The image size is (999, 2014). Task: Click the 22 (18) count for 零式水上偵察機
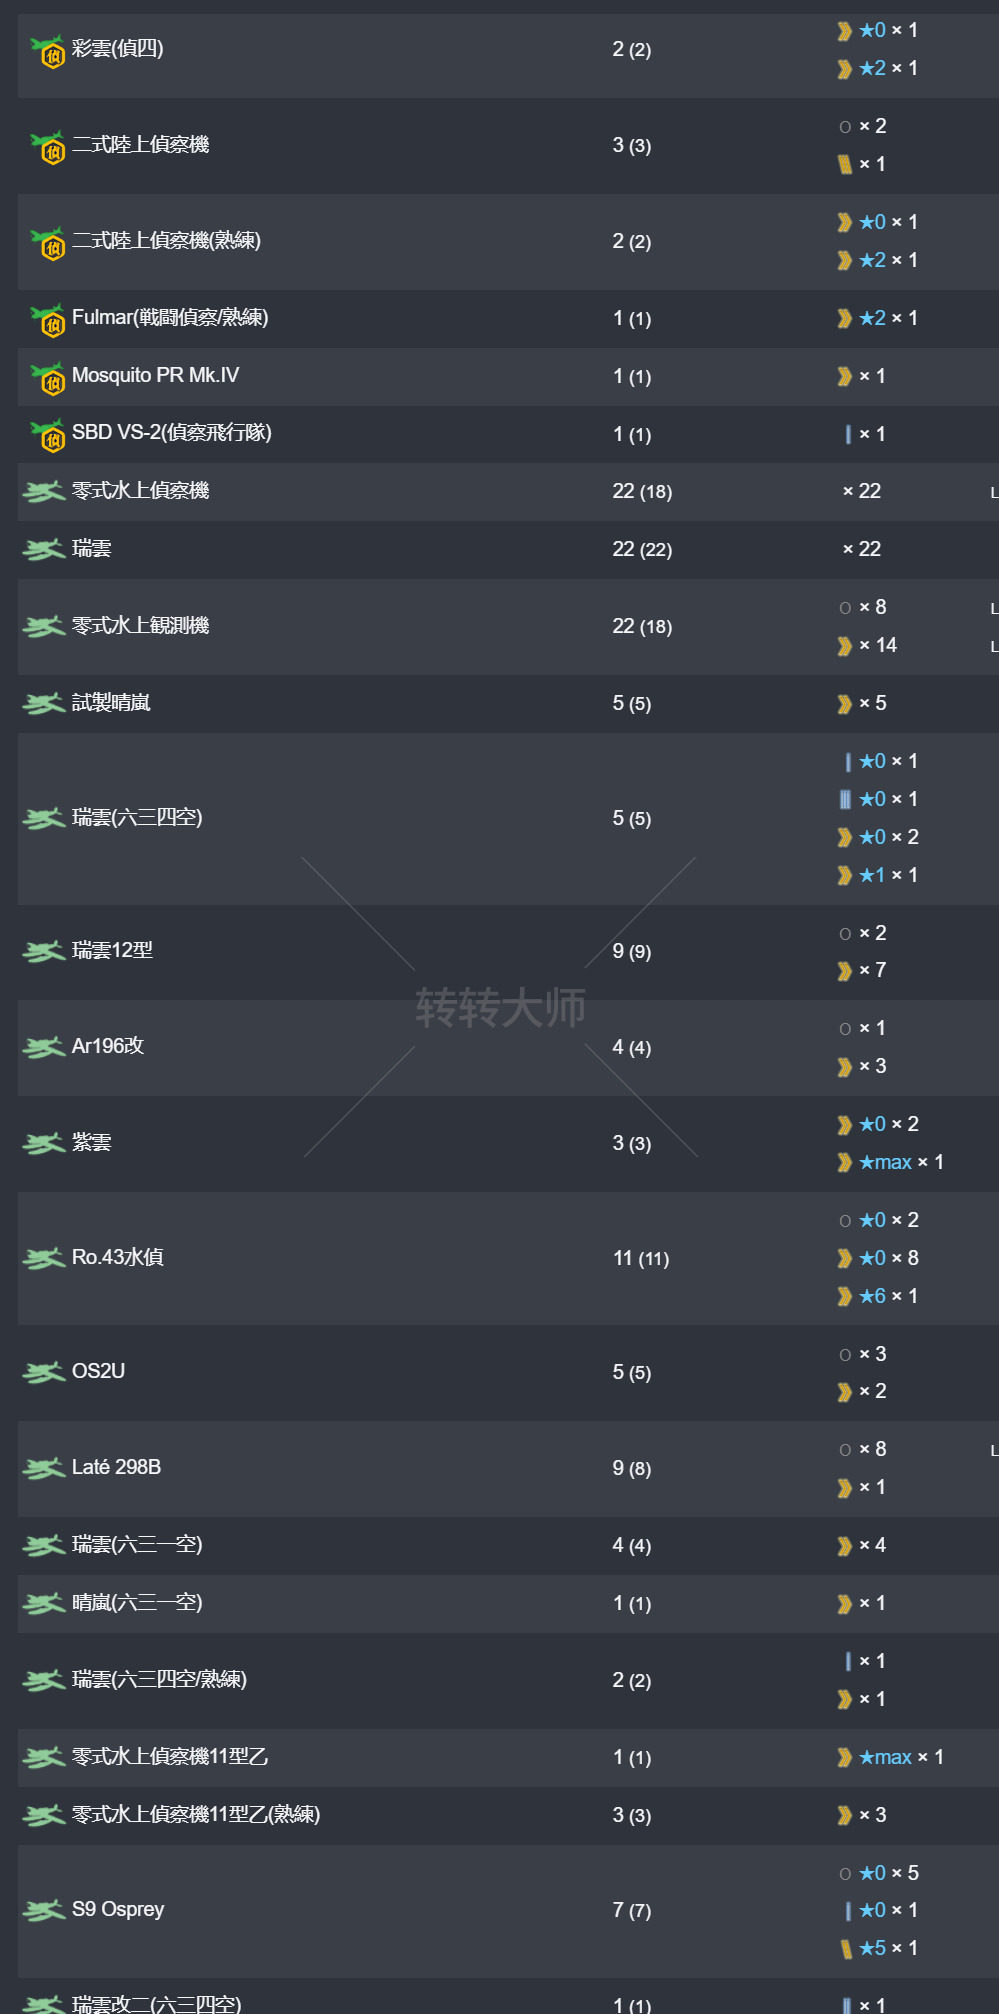point(642,491)
